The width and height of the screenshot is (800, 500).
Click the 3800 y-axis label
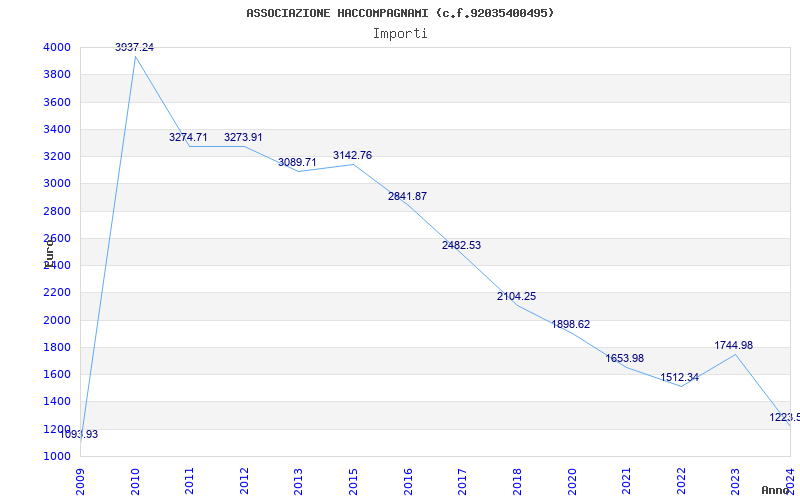[x=57, y=75]
